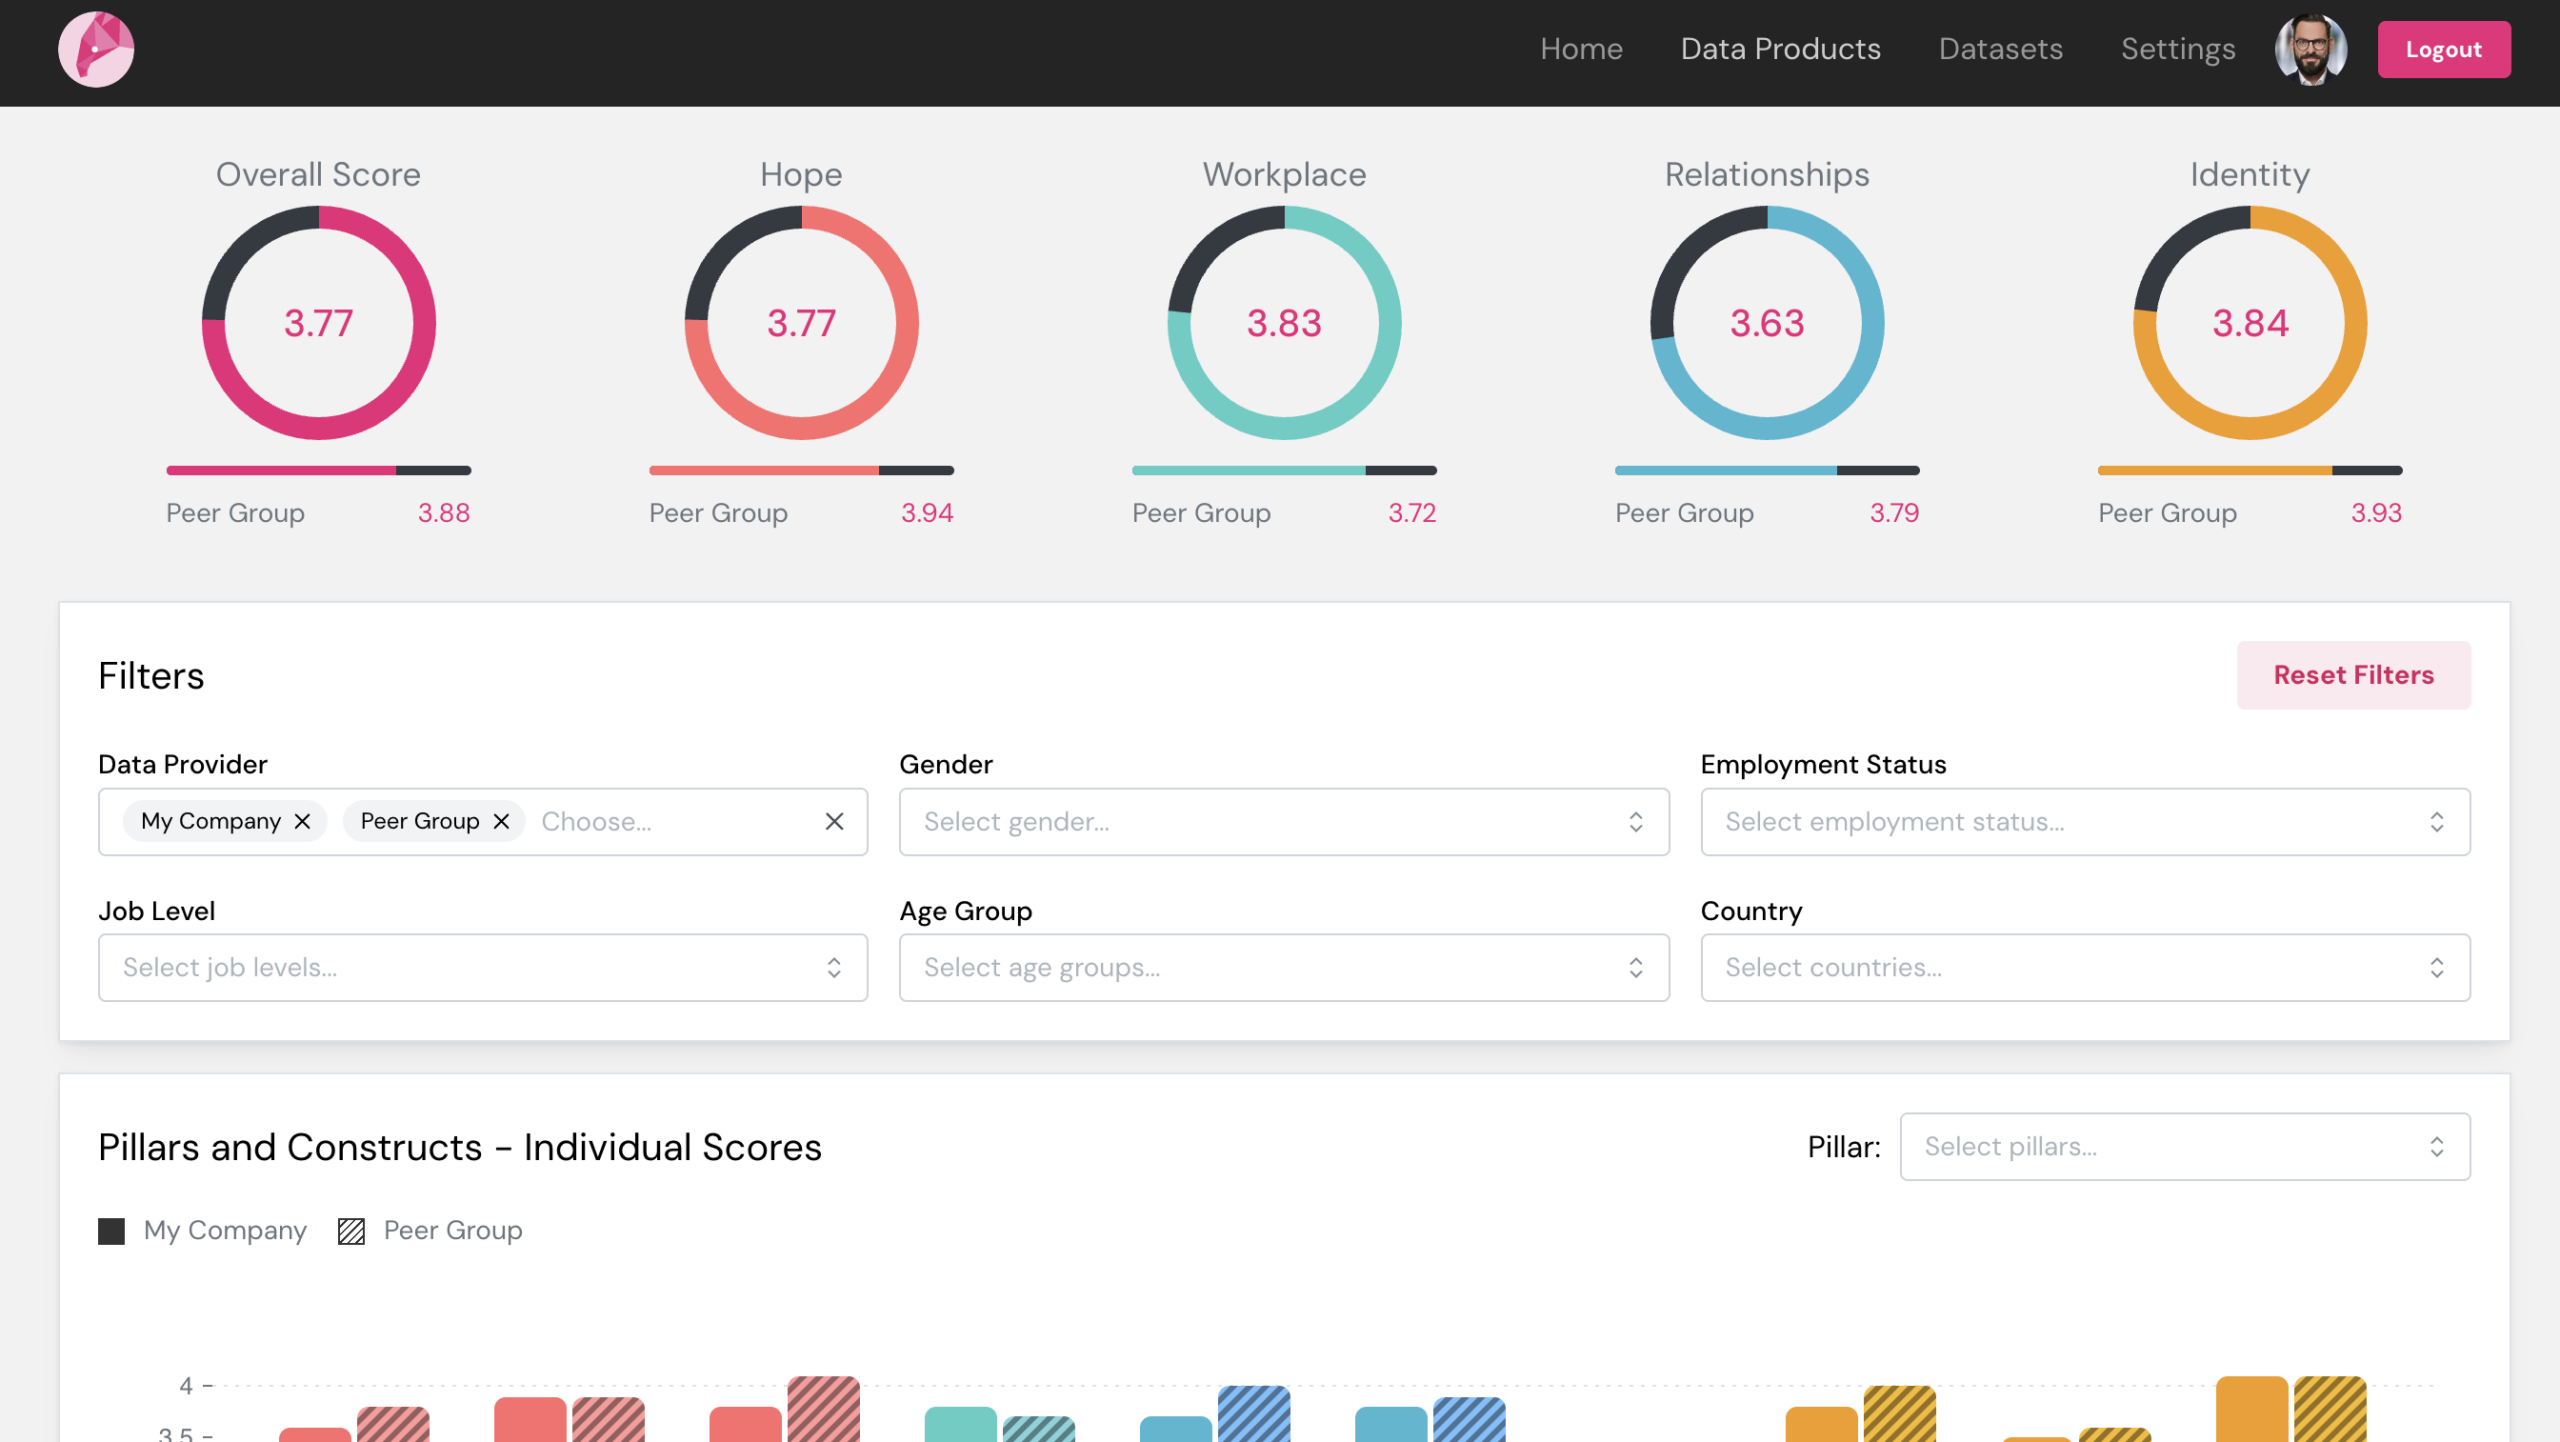Screen dimensions: 2560x1442
Task: Open the Datasets page
Action: 2000,49
